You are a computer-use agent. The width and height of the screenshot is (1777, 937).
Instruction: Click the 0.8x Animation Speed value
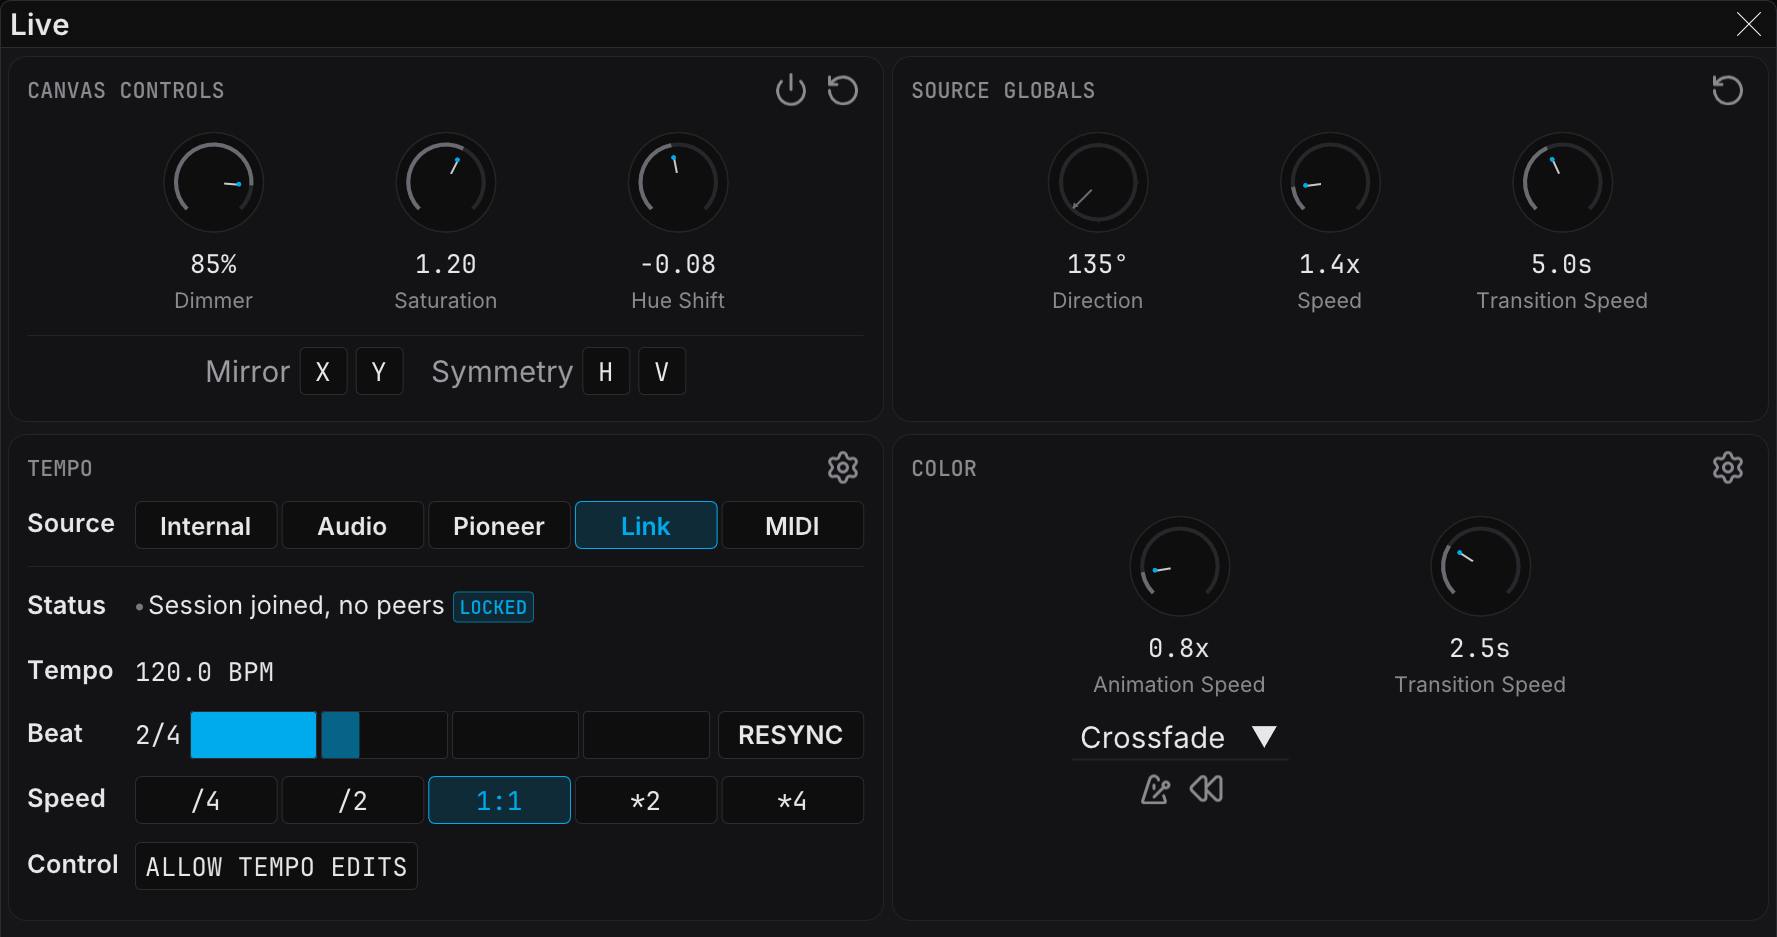click(x=1179, y=648)
